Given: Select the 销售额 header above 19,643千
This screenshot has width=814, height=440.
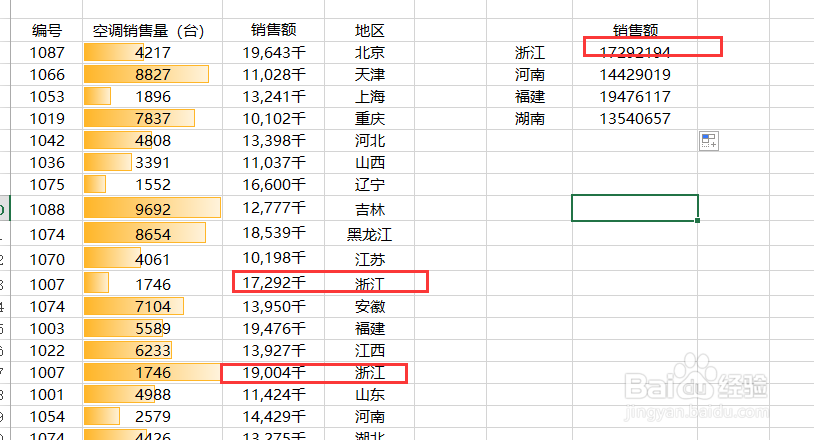Looking at the screenshot, I should coord(274,30).
